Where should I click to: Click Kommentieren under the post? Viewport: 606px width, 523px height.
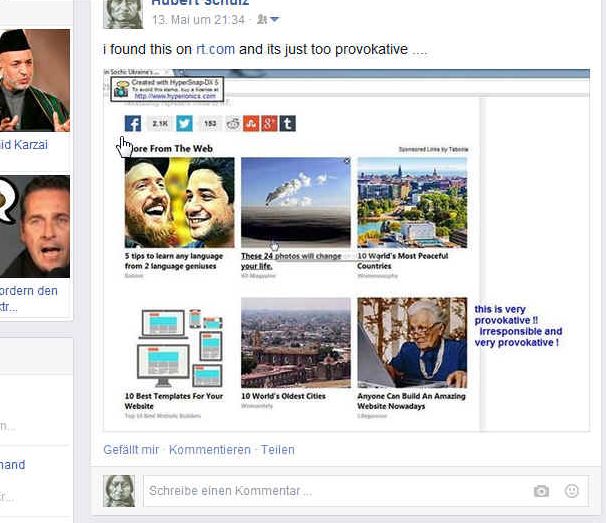click(210, 450)
